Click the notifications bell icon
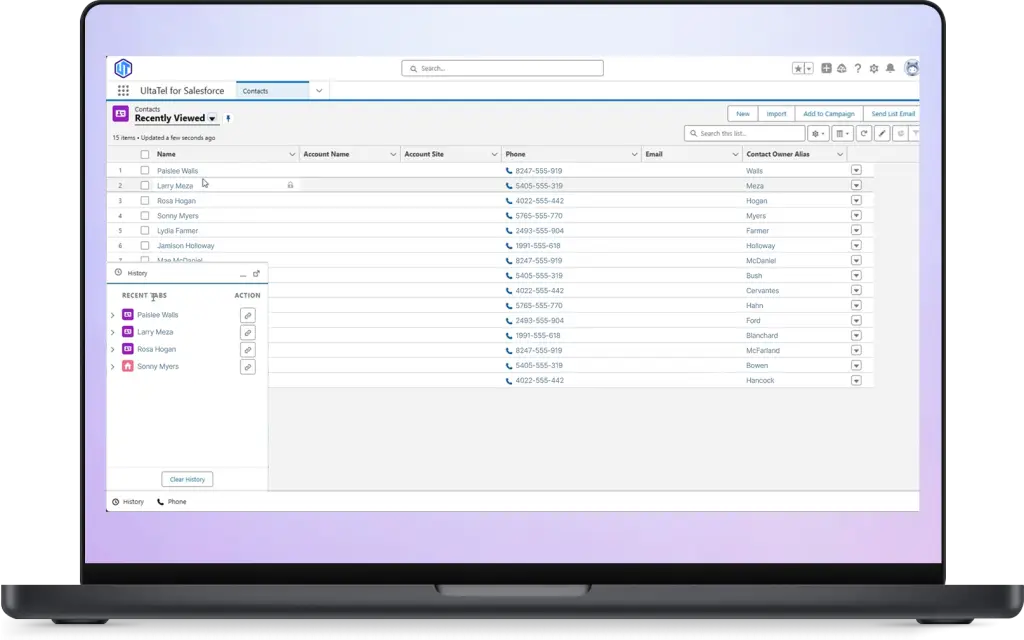This screenshot has width=1024, height=640. click(x=890, y=68)
